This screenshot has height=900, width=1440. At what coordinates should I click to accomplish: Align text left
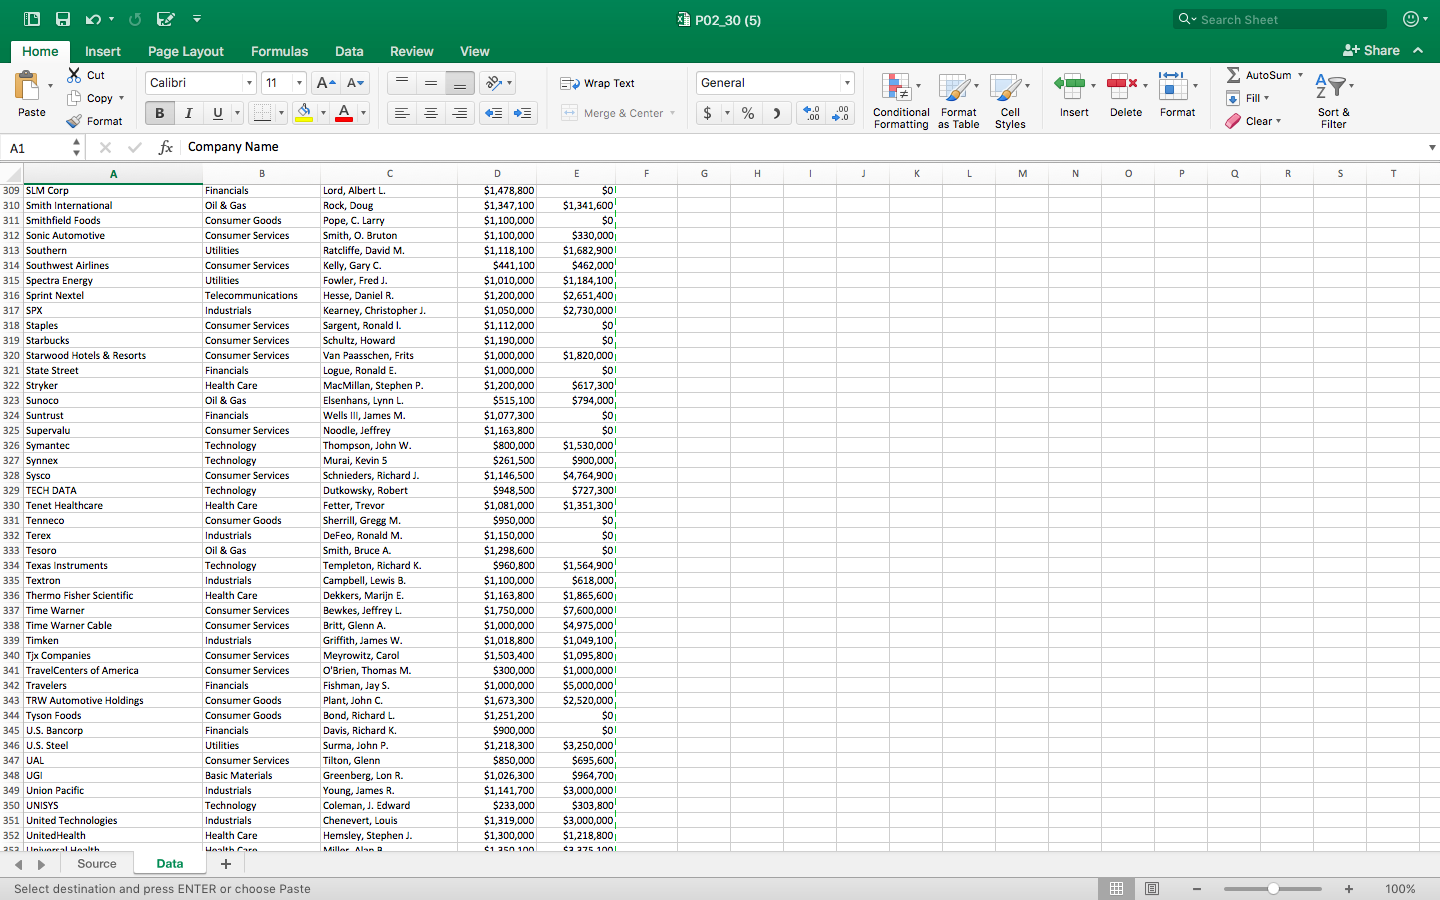point(402,113)
